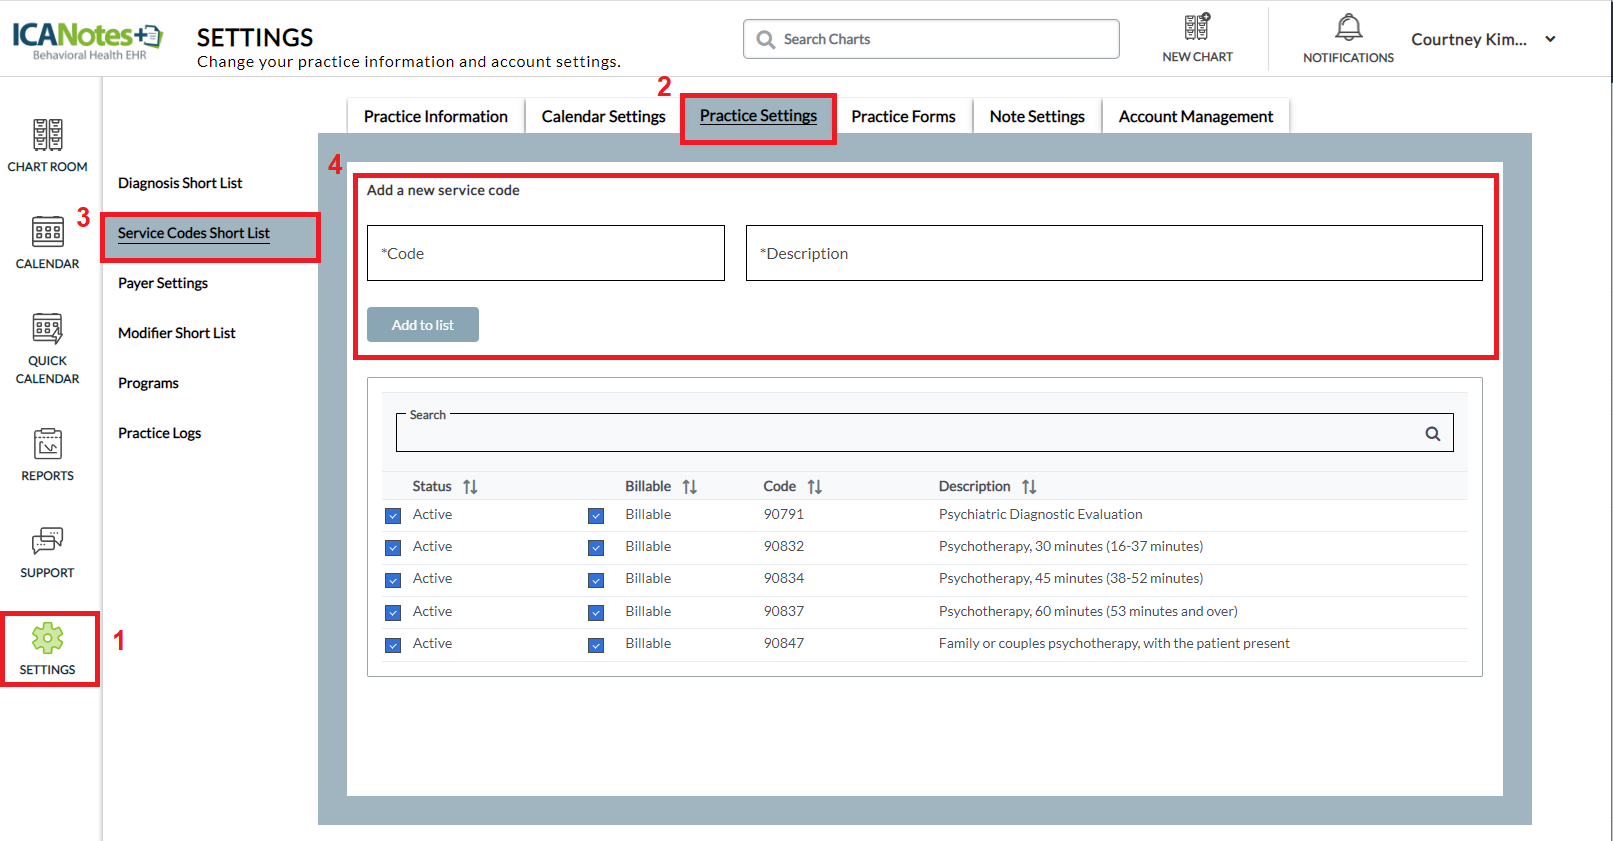Toggle Active checkbox for code 90847

coord(393,645)
